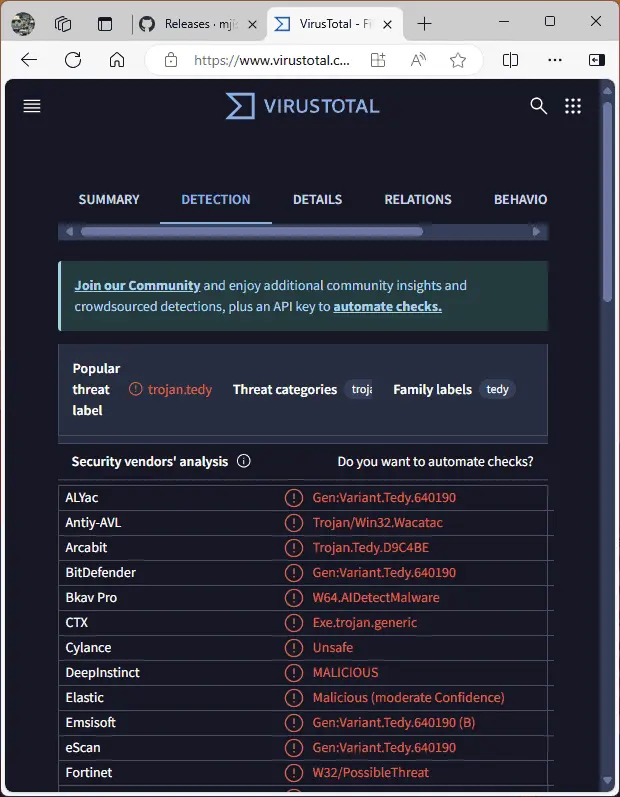620x797 pixels.
Task: Click the Read aloud icon in address bar
Action: click(419, 60)
